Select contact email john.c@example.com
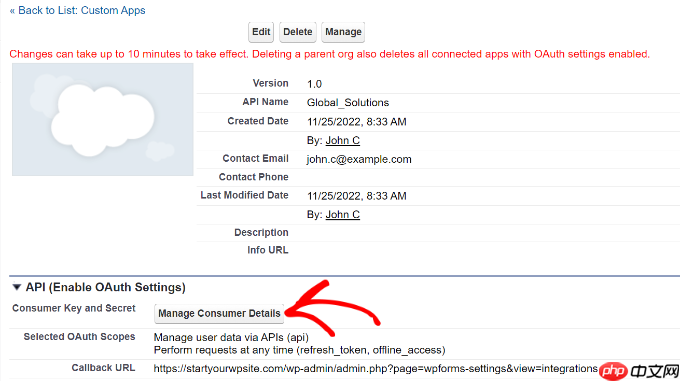The image size is (680, 381). click(359, 159)
